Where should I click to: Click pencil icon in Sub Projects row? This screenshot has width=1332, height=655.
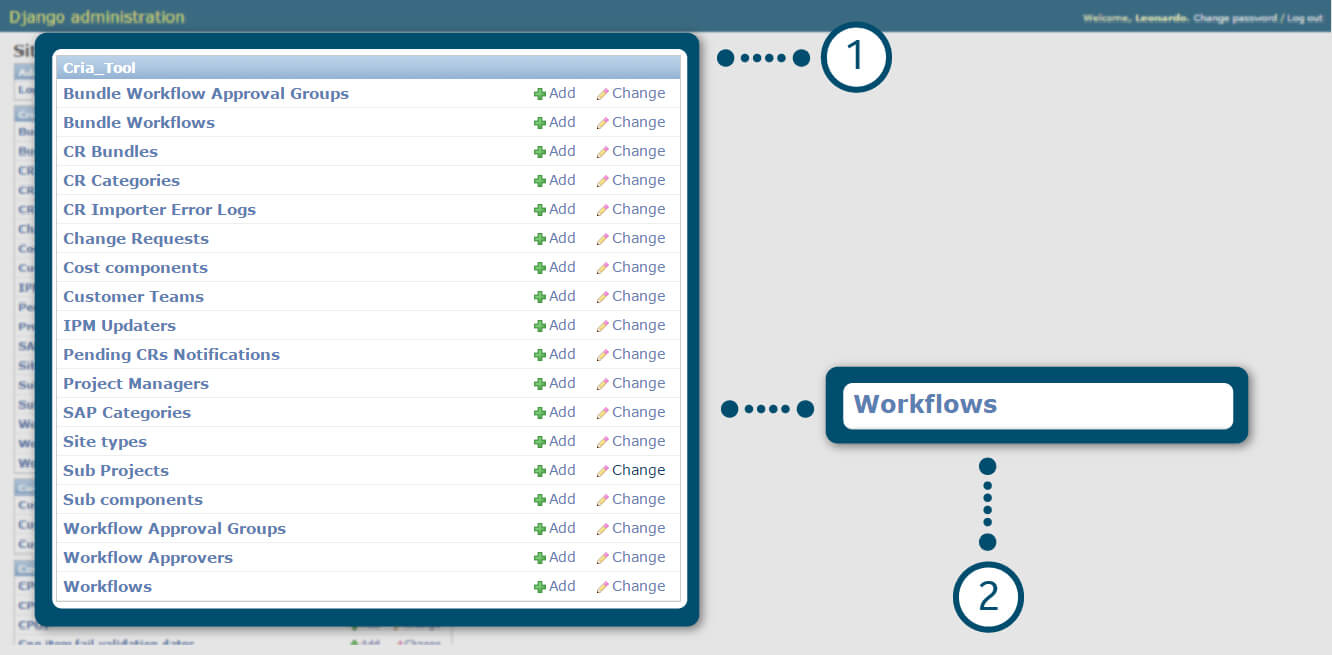point(602,471)
